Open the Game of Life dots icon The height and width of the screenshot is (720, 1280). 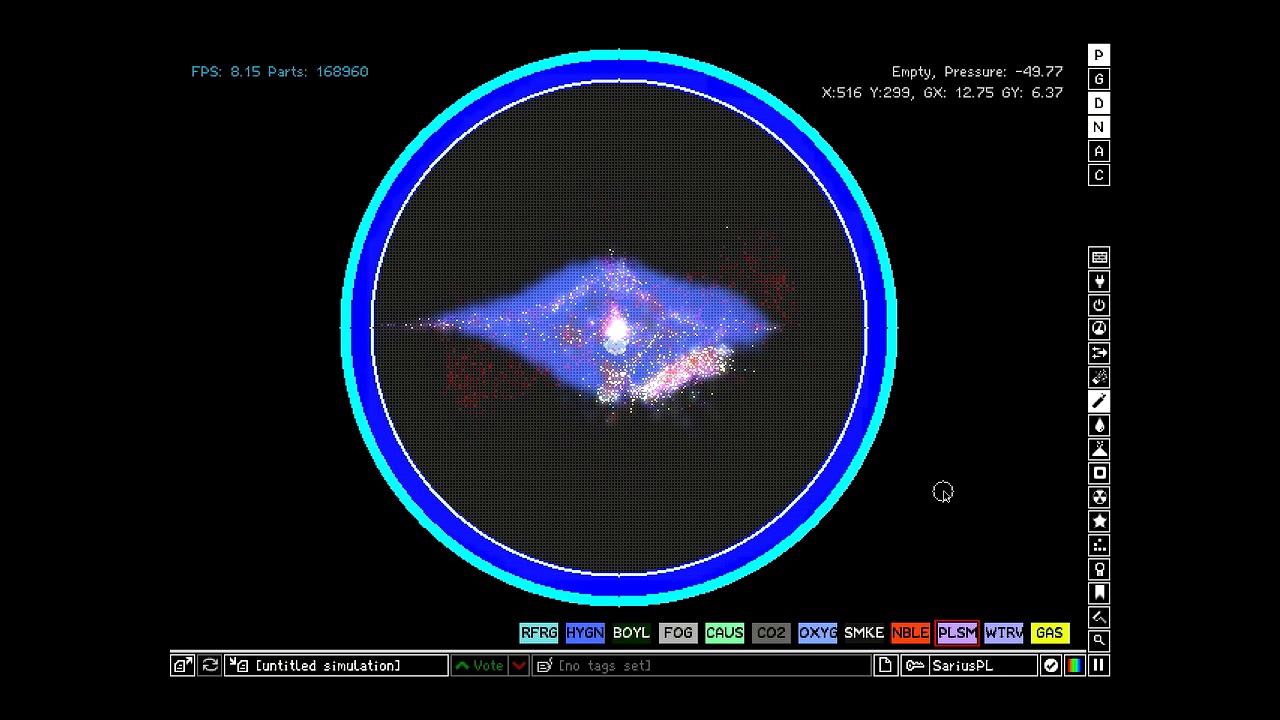[x=1099, y=546]
